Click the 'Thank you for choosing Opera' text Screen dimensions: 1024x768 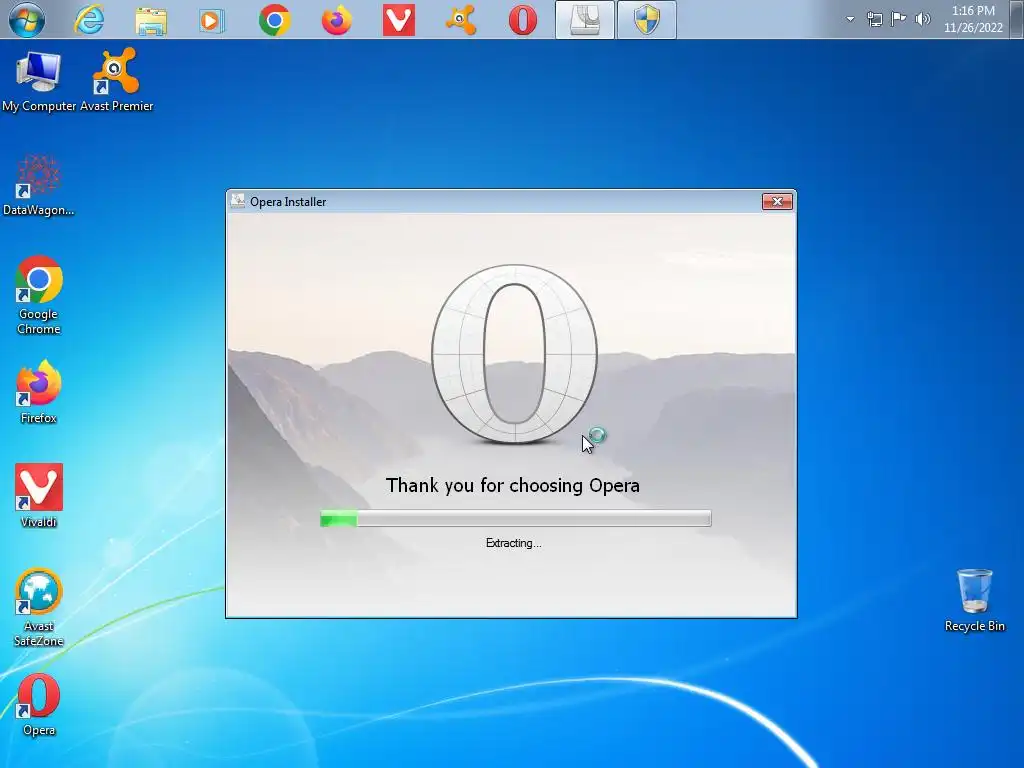pos(513,485)
